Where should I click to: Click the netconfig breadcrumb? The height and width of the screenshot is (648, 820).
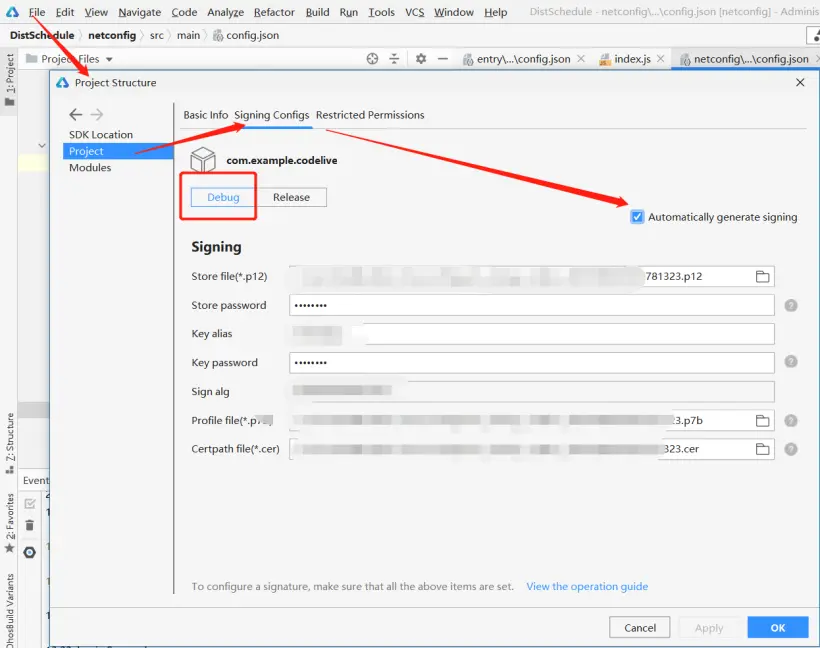(x=112, y=35)
